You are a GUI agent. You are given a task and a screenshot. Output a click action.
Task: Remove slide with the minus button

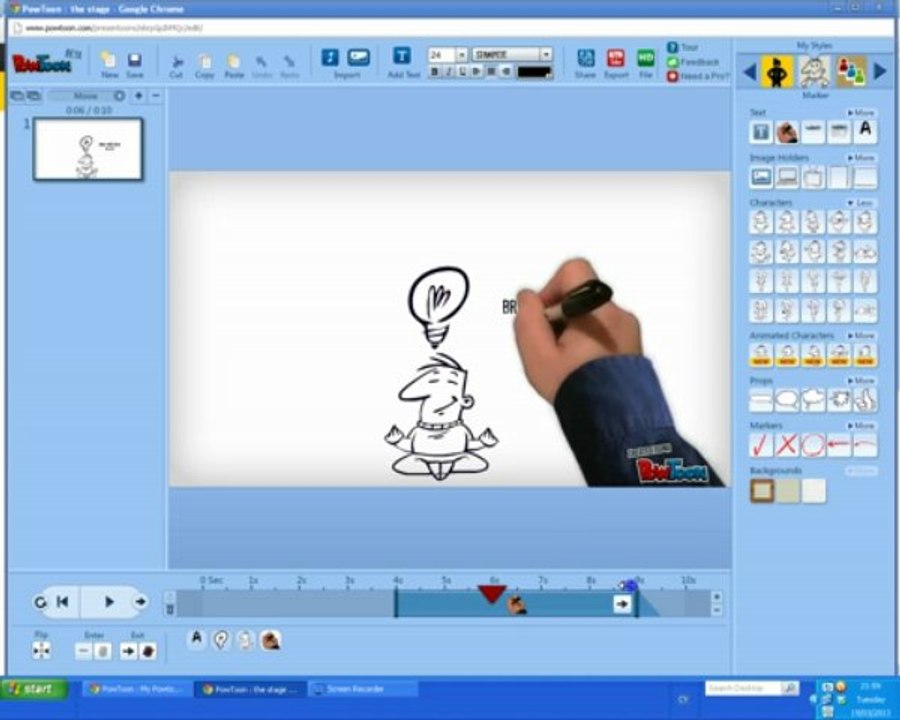point(156,96)
